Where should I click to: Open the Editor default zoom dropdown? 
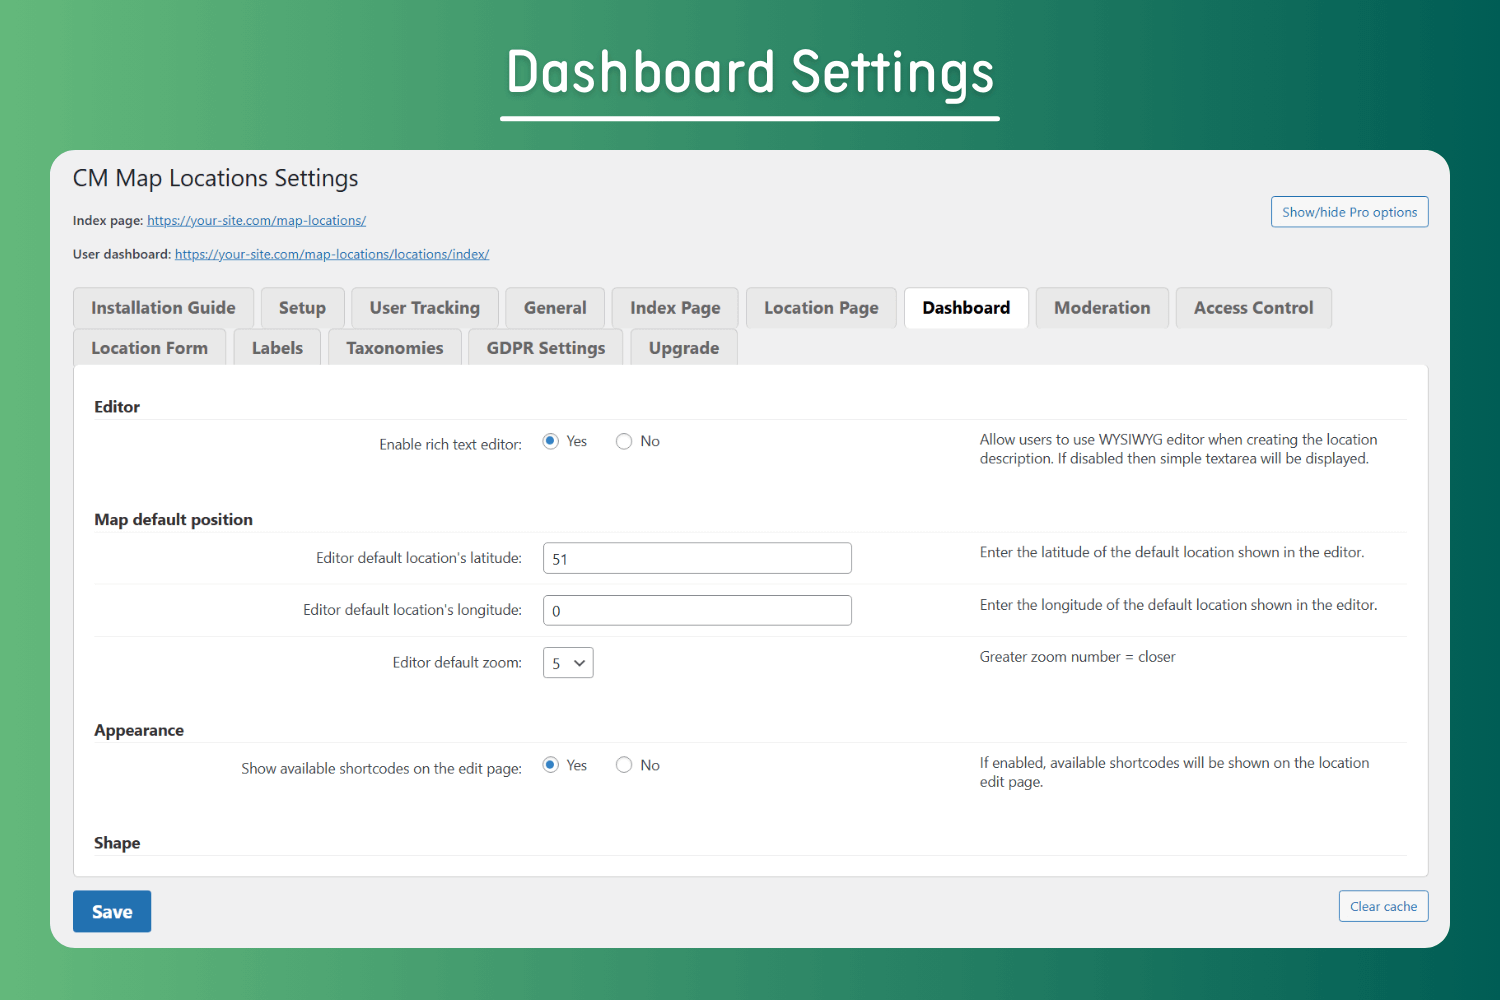click(x=568, y=663)
